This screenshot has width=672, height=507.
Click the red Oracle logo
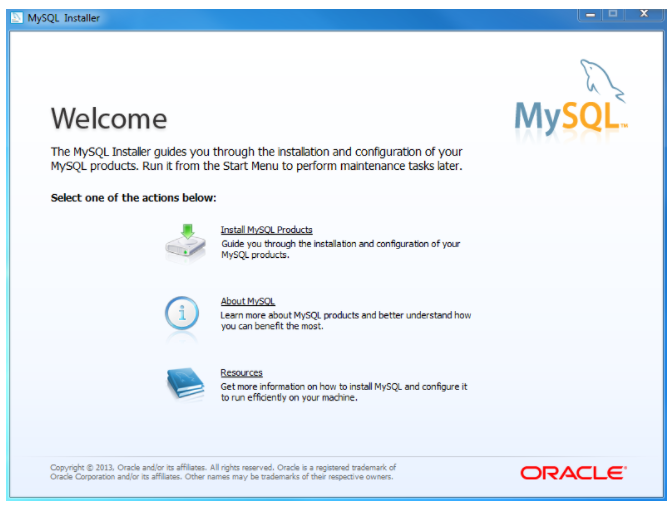pos(573,473)
